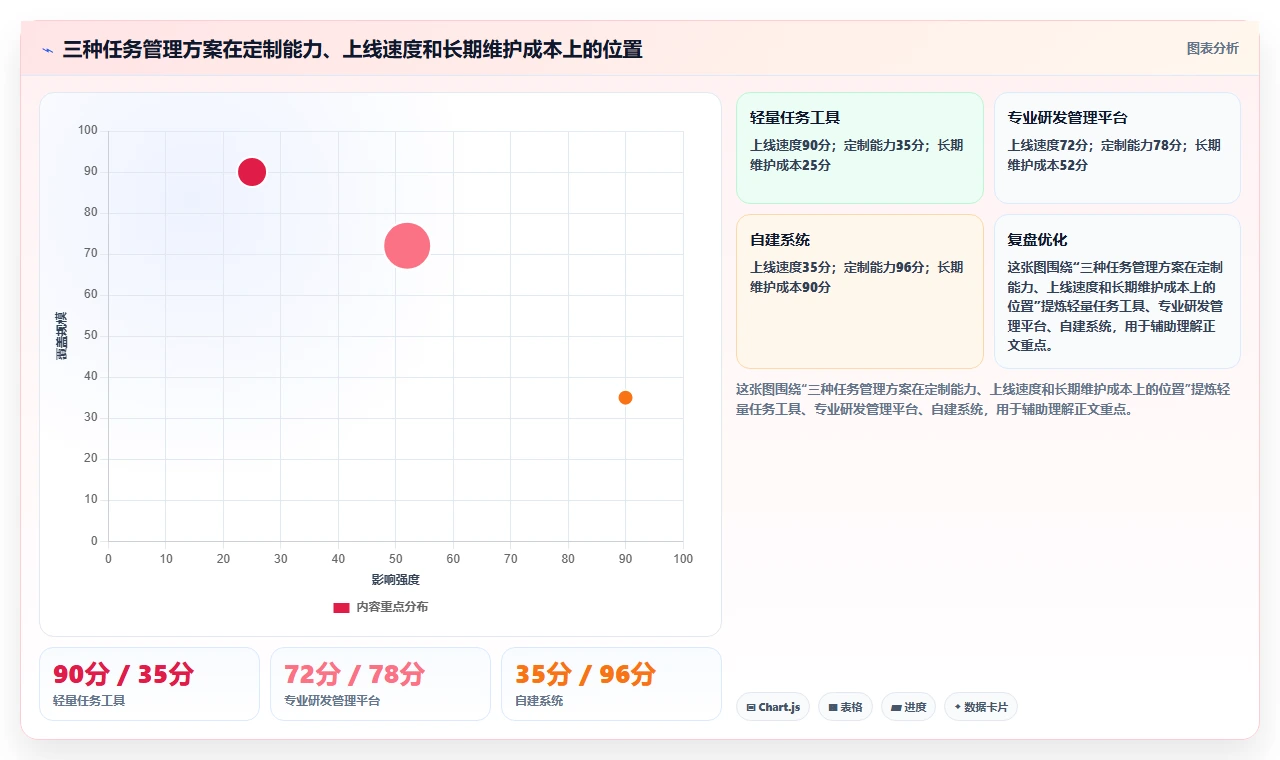Click the 进度 tag
Screen dimensions: 1280x760
tap(908, 707)
